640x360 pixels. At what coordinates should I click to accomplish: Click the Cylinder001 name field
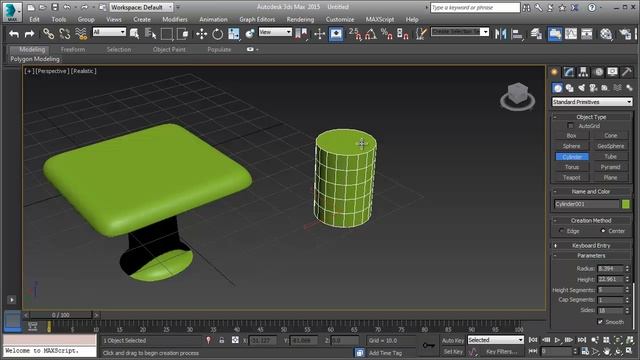pyautogui.click(x=586, y=204)
